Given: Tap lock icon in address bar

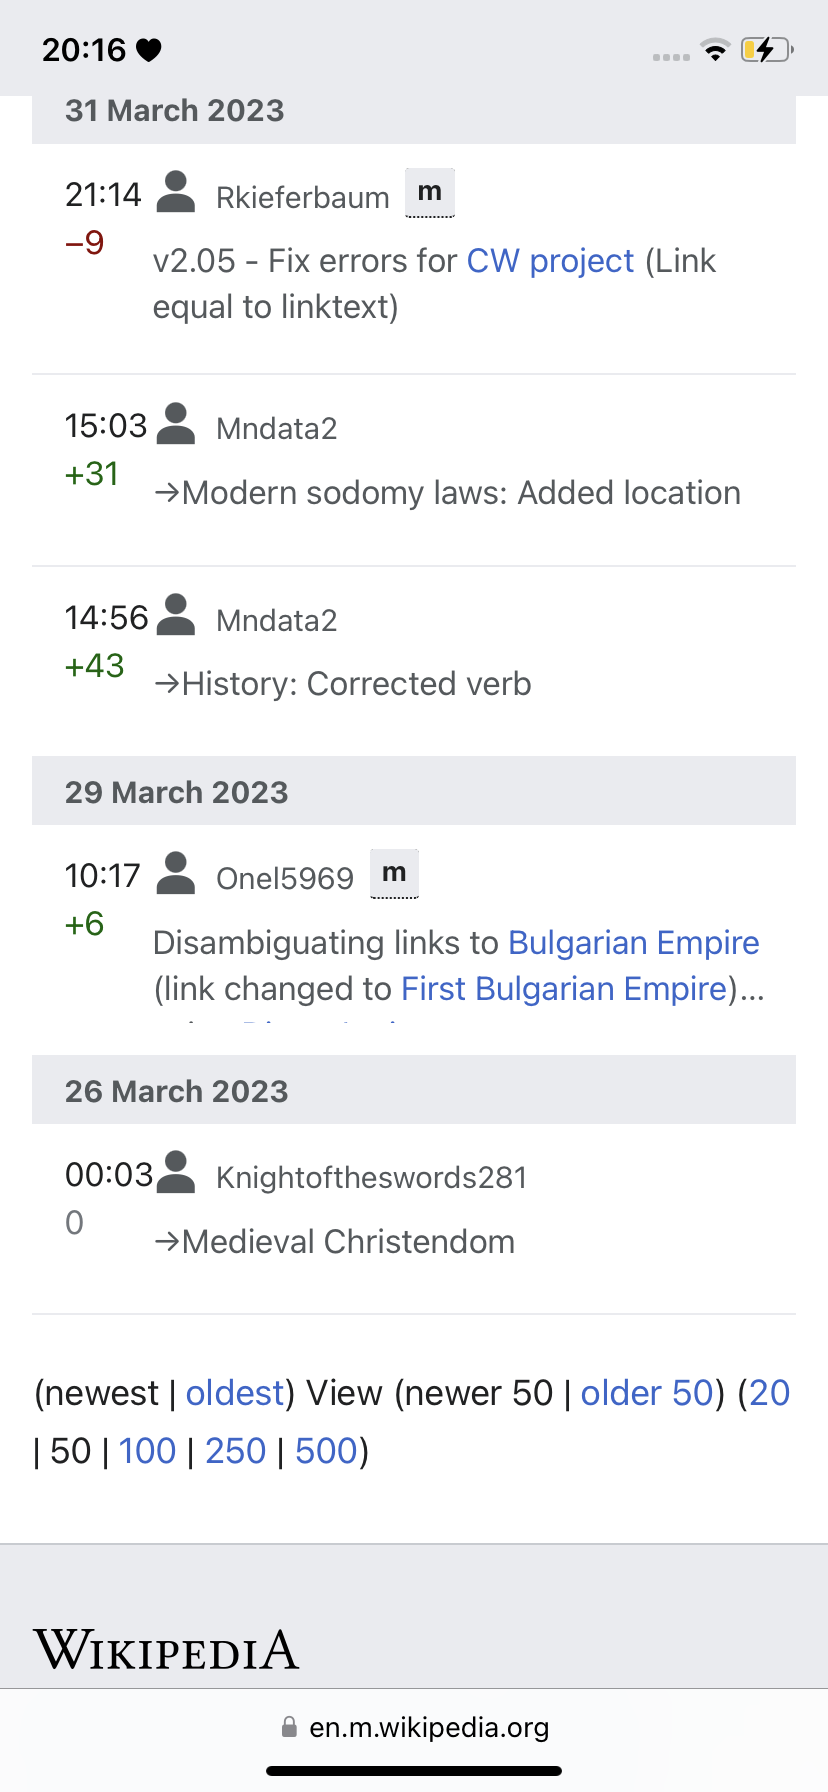Looking at the screenshot, I should [x=289, y=1727].
